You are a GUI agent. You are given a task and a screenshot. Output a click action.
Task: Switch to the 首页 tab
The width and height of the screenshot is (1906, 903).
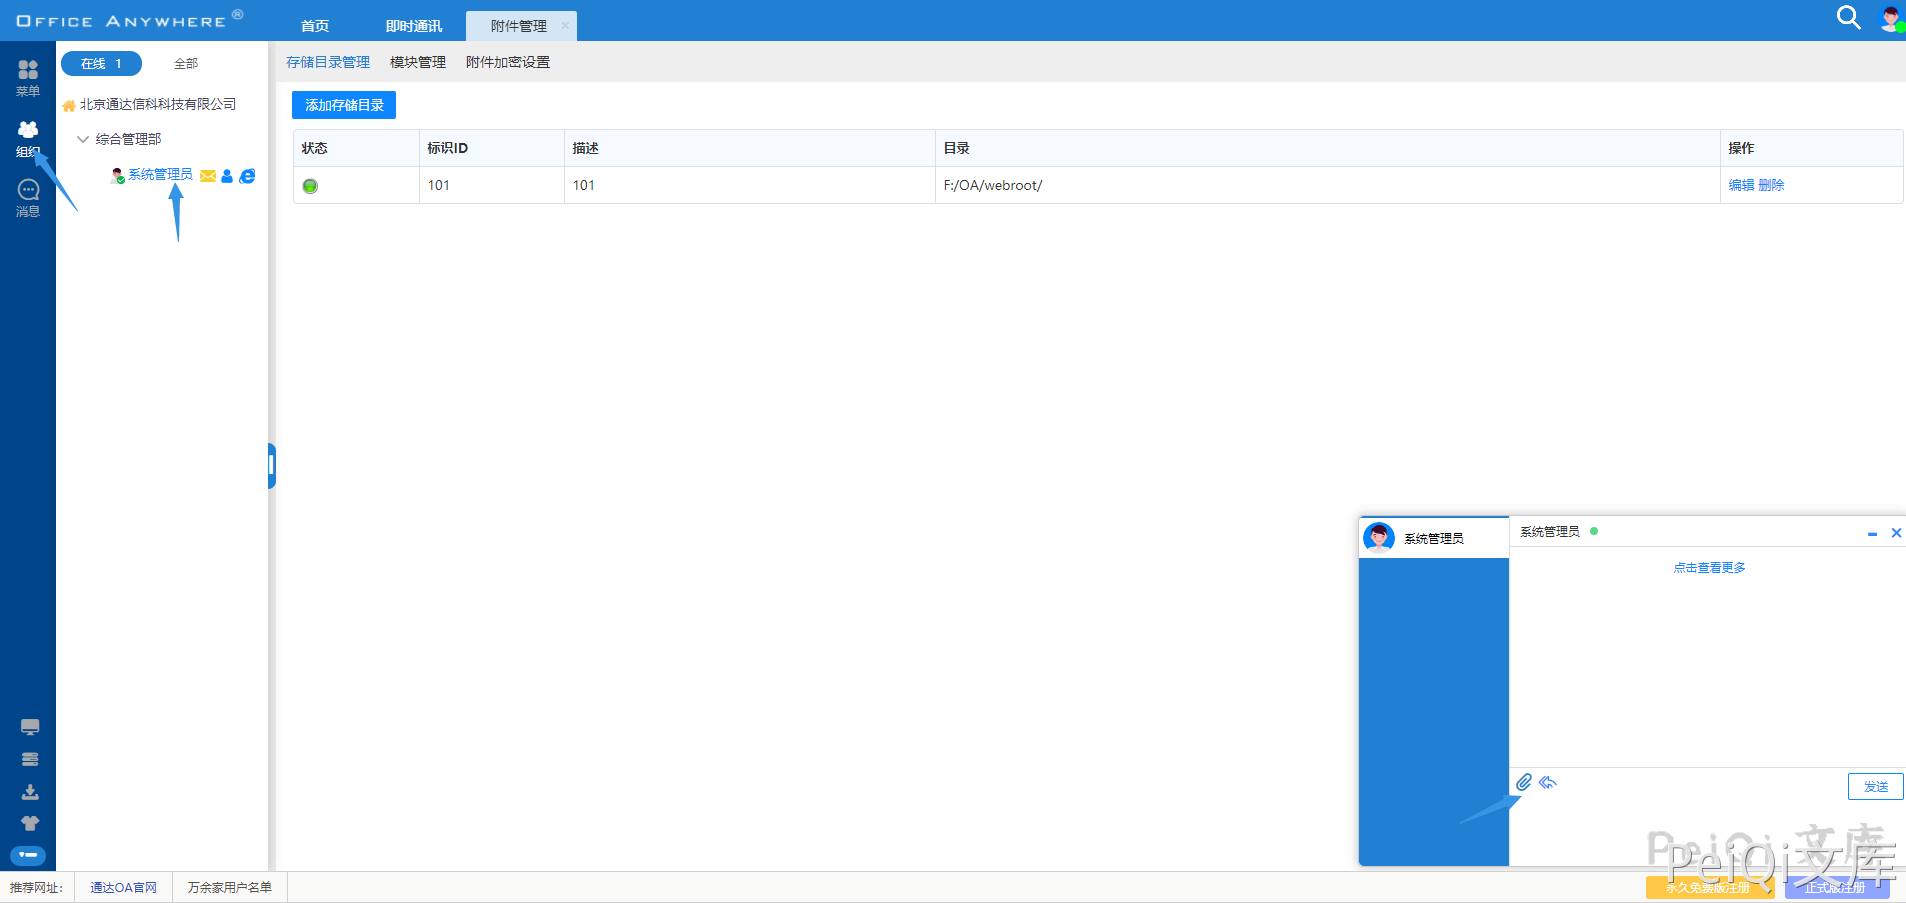315,26
